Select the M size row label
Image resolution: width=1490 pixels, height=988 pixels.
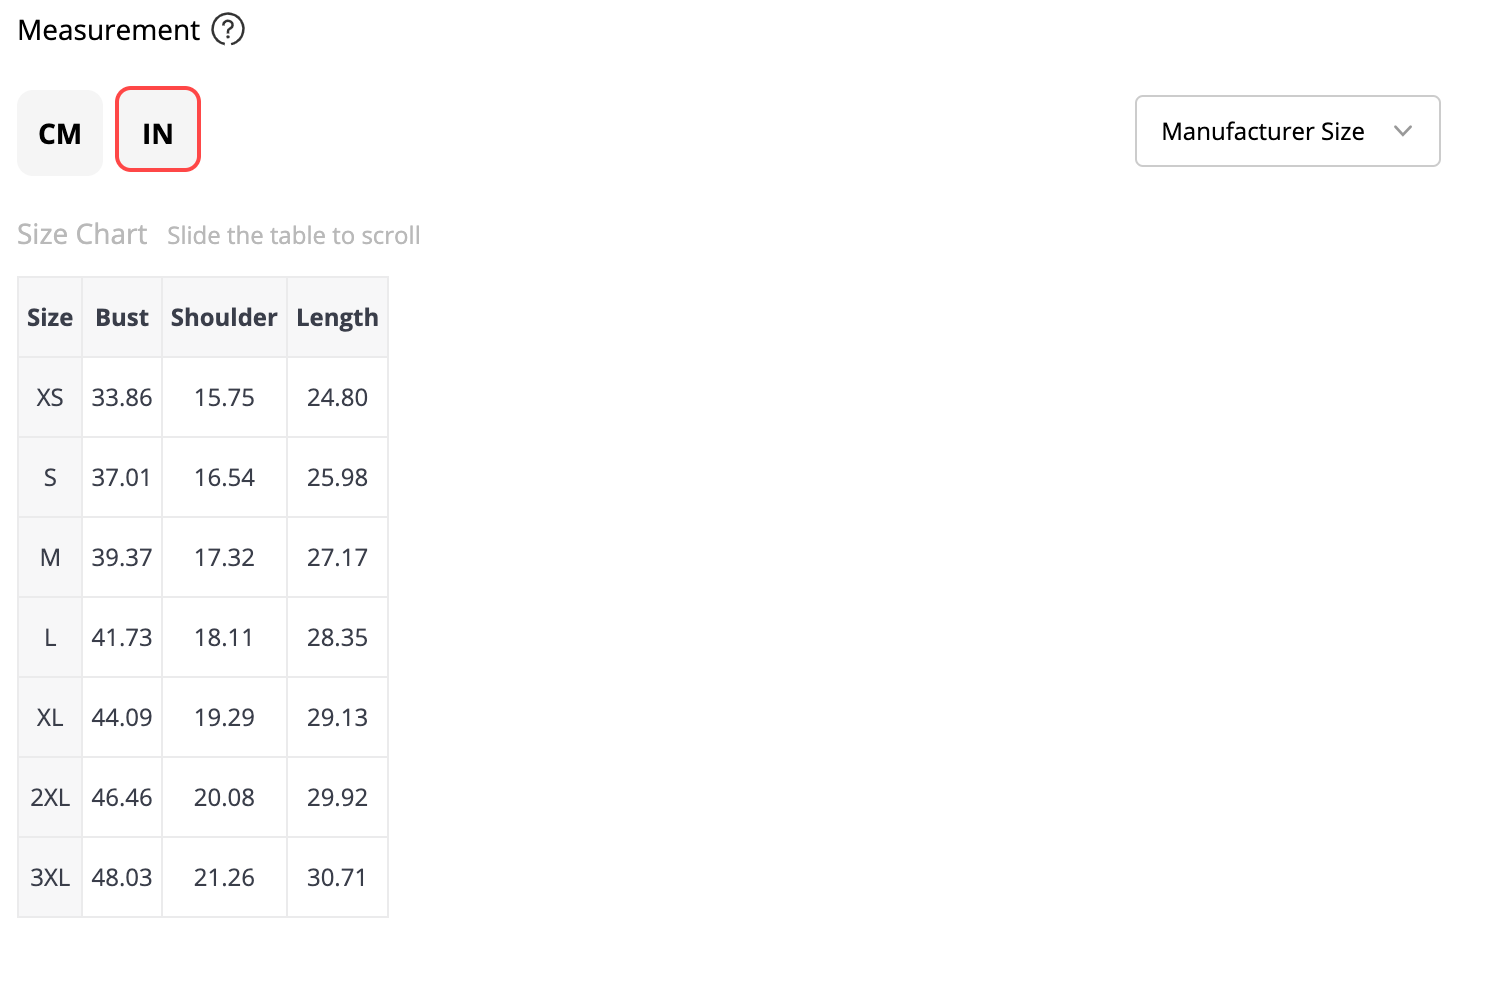tap(50, 557)
